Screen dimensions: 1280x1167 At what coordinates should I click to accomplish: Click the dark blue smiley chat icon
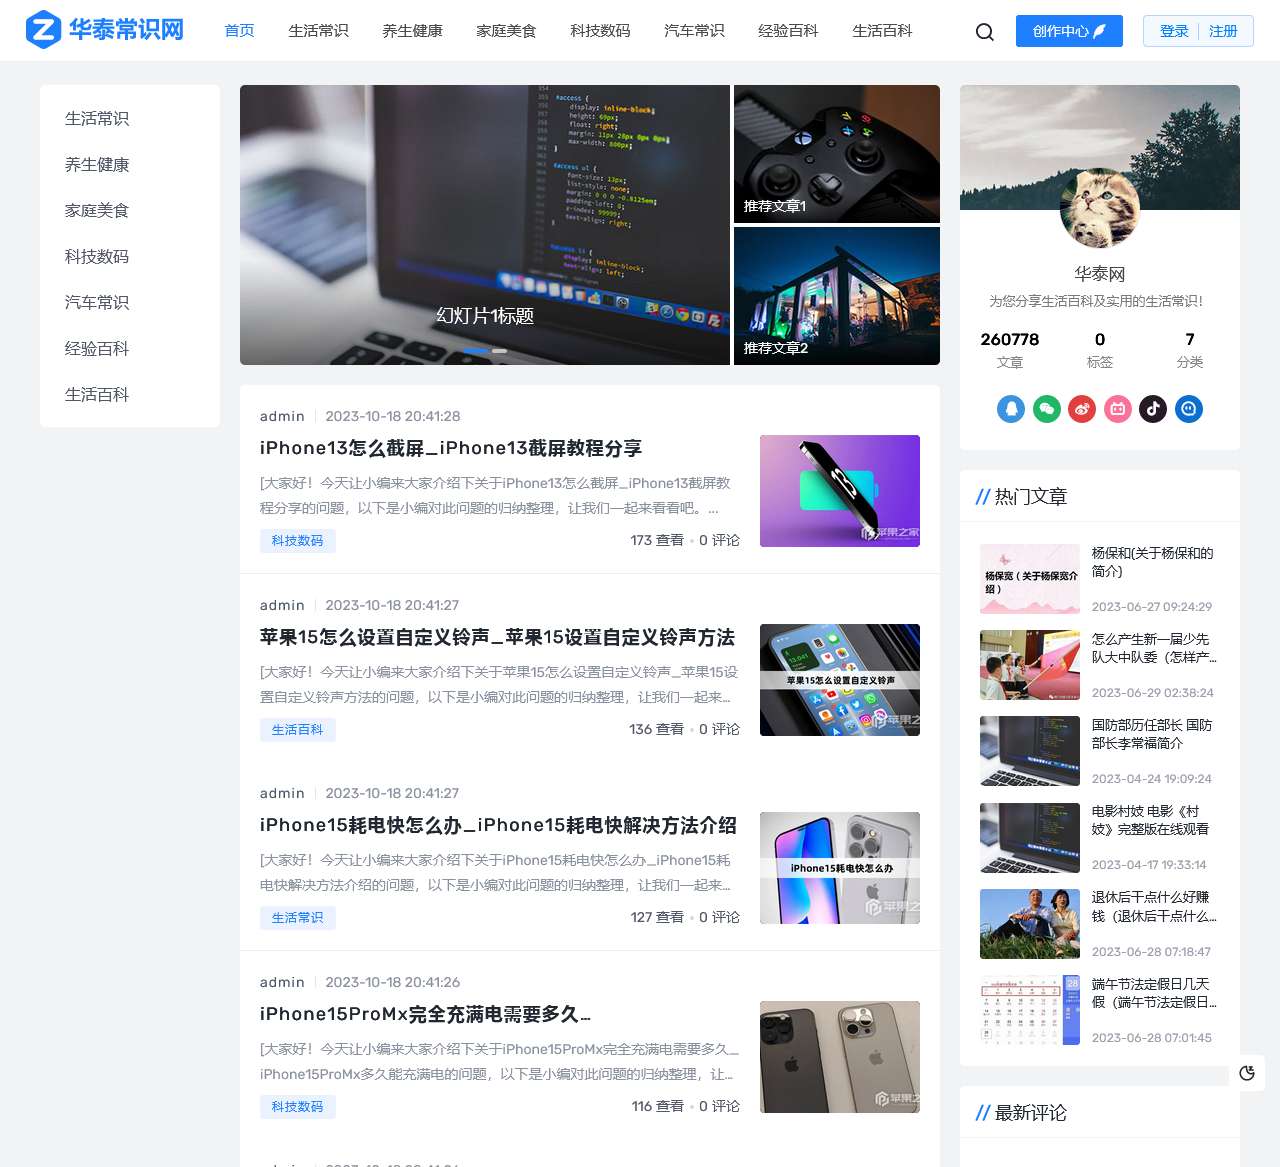point(1189,409)
